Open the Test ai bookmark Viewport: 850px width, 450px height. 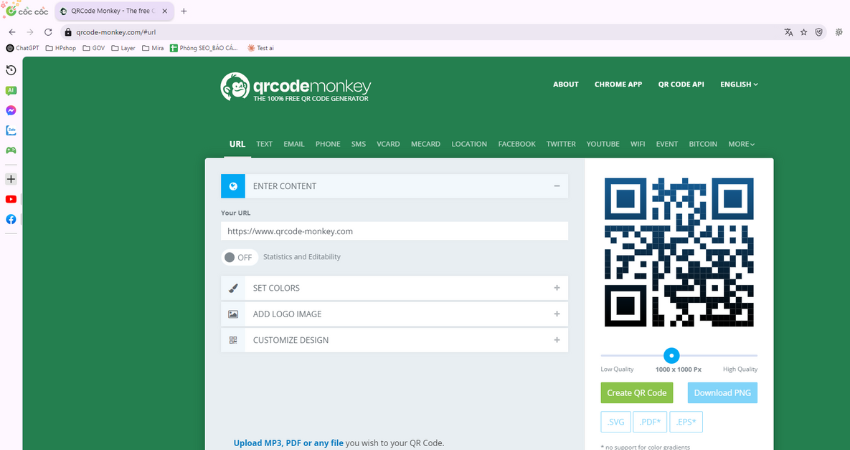point(261,48)
